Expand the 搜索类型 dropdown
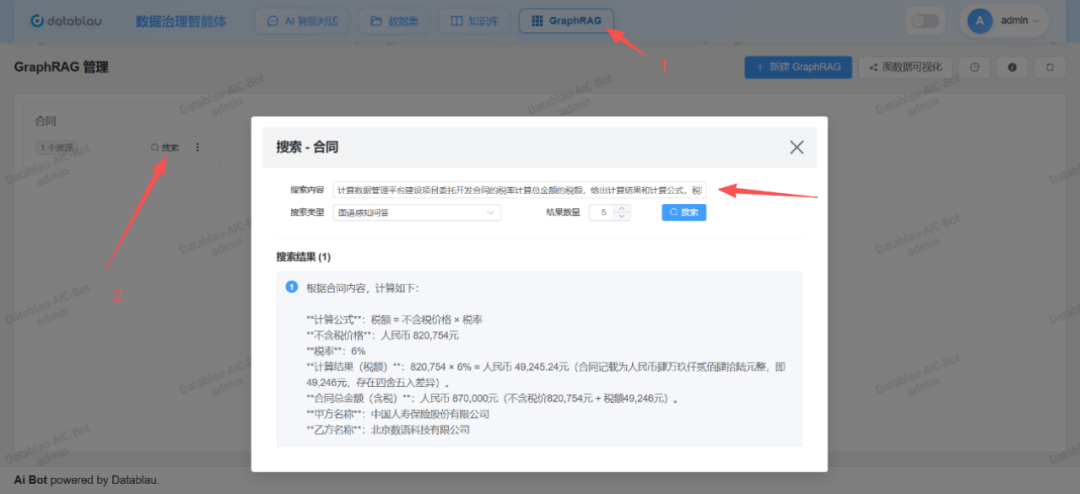Viewport: 1080px width, 494px height. (417, 212)
